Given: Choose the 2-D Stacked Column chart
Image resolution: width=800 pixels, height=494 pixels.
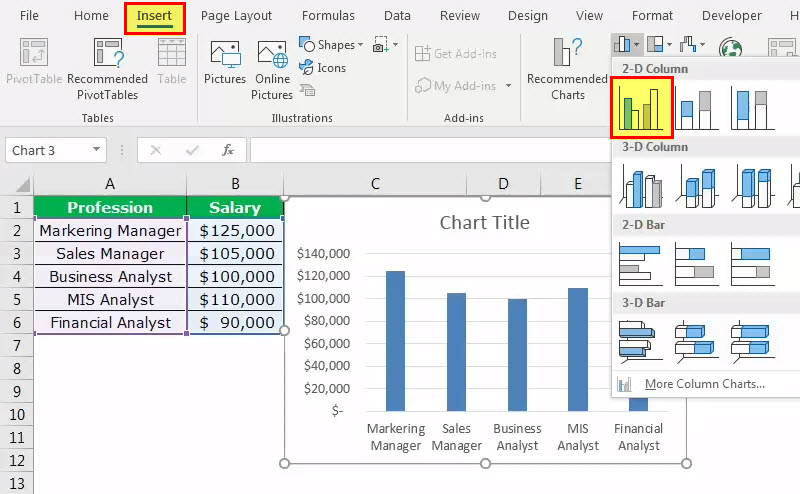Looking at the screenshot, I should point(696,107).
